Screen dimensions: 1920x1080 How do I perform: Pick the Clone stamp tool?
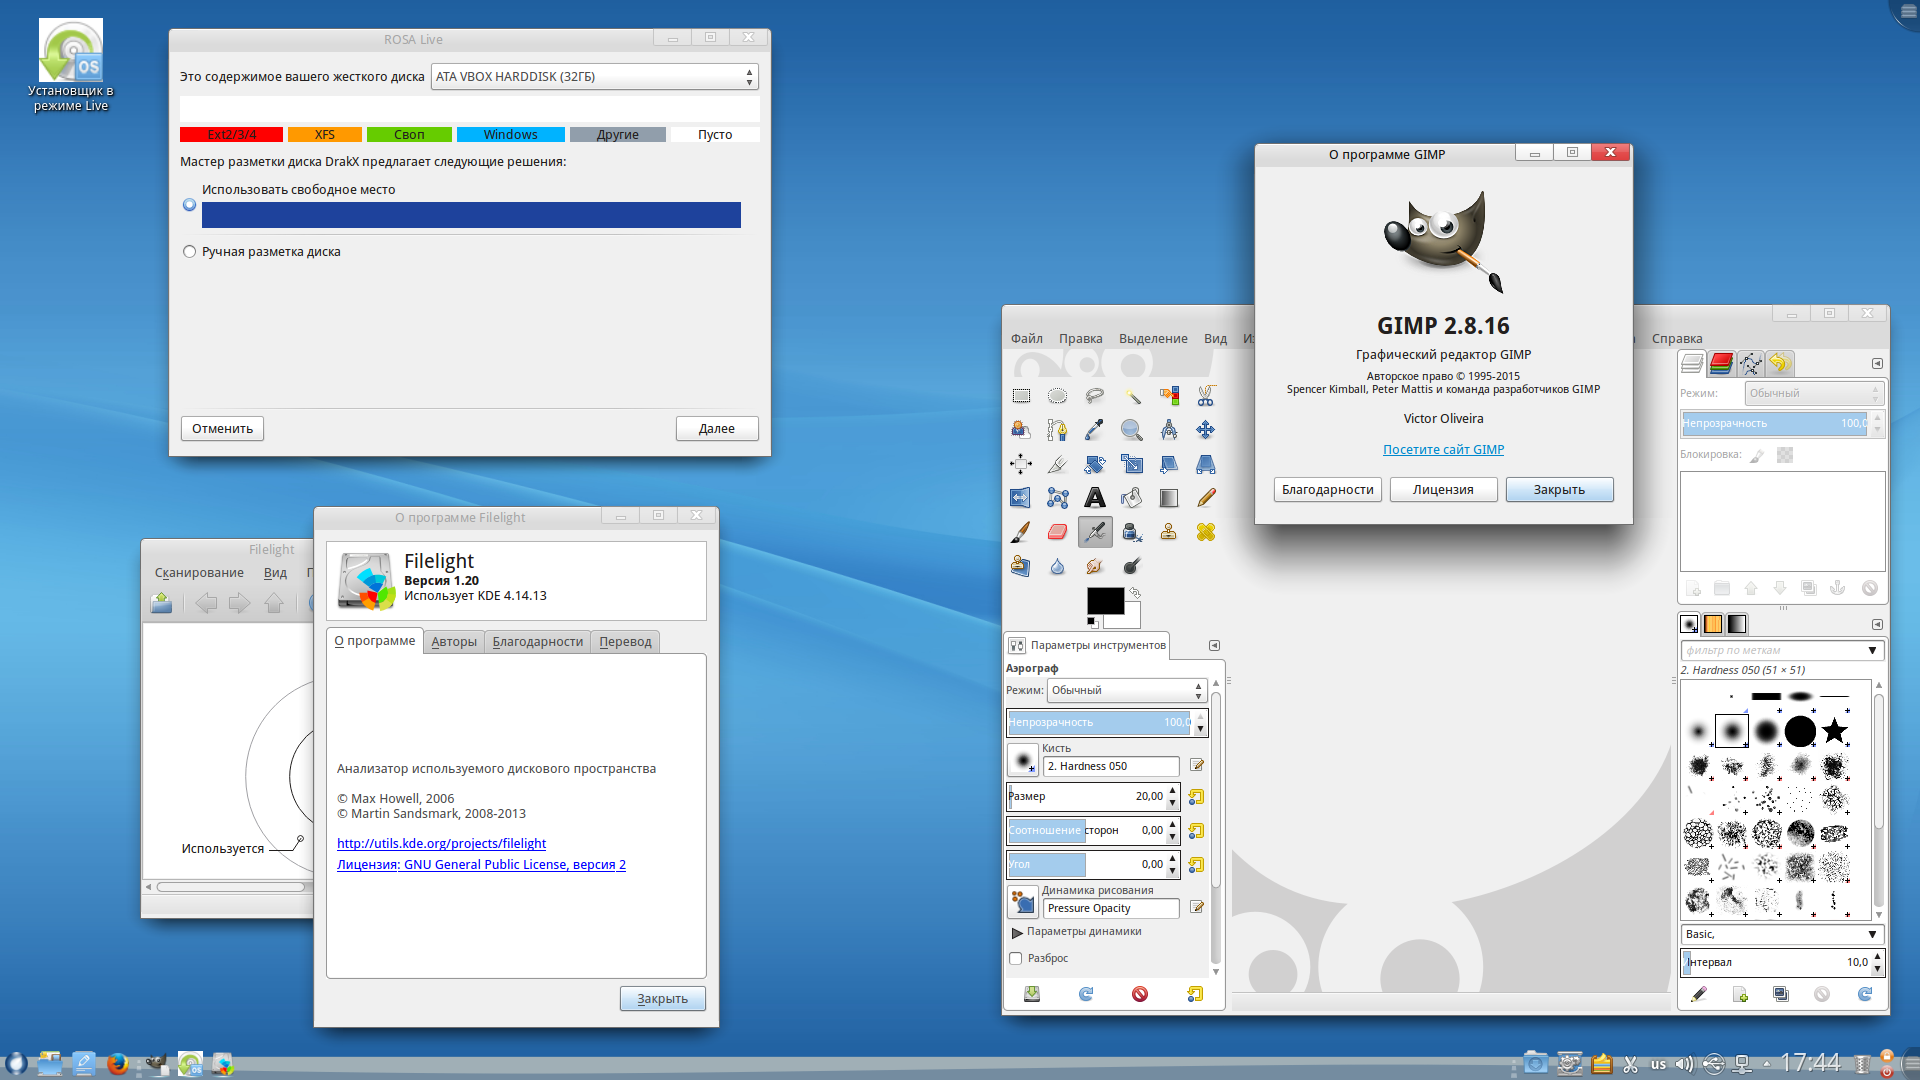coord(1169,534)
